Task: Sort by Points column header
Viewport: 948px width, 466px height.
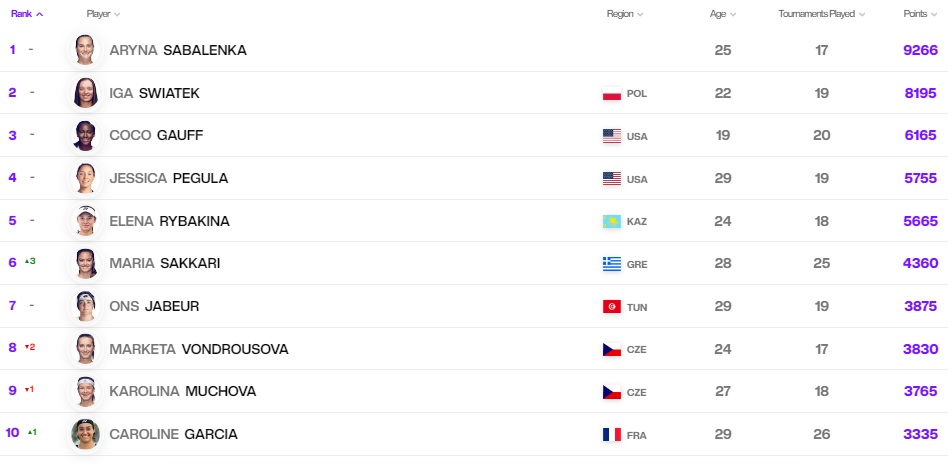Action: (x=920, y=14)
